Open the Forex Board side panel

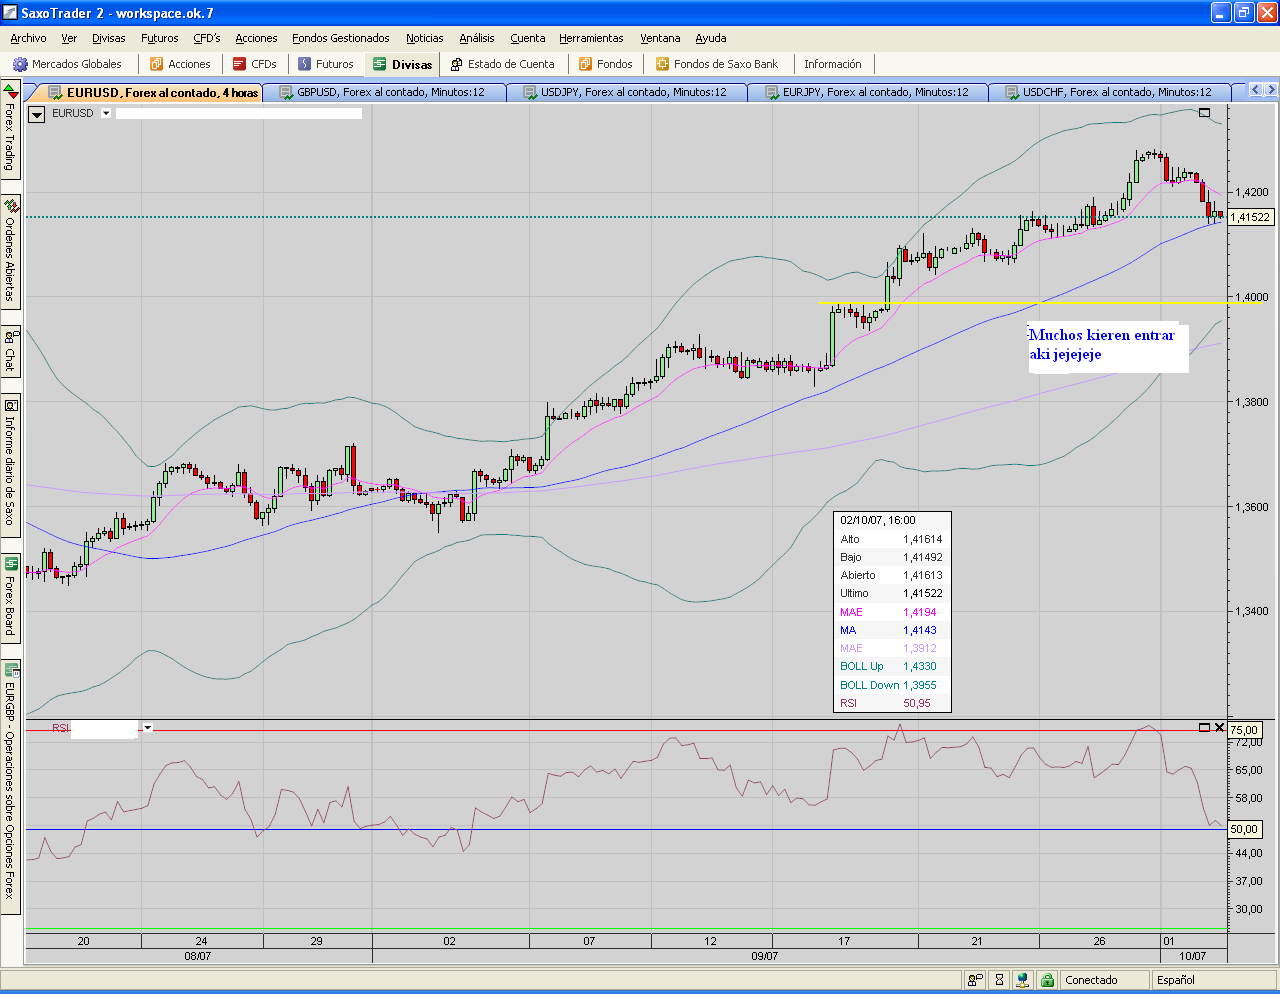click(10, 595)
